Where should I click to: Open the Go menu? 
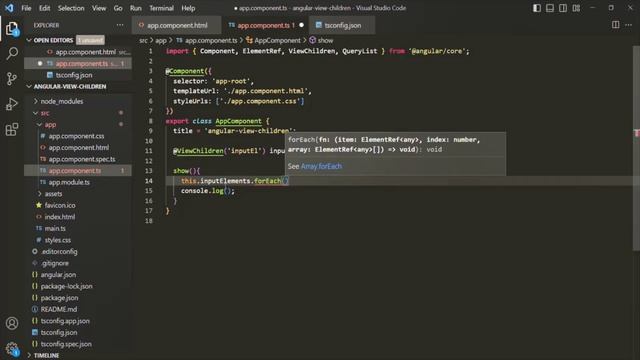point(118,8)
